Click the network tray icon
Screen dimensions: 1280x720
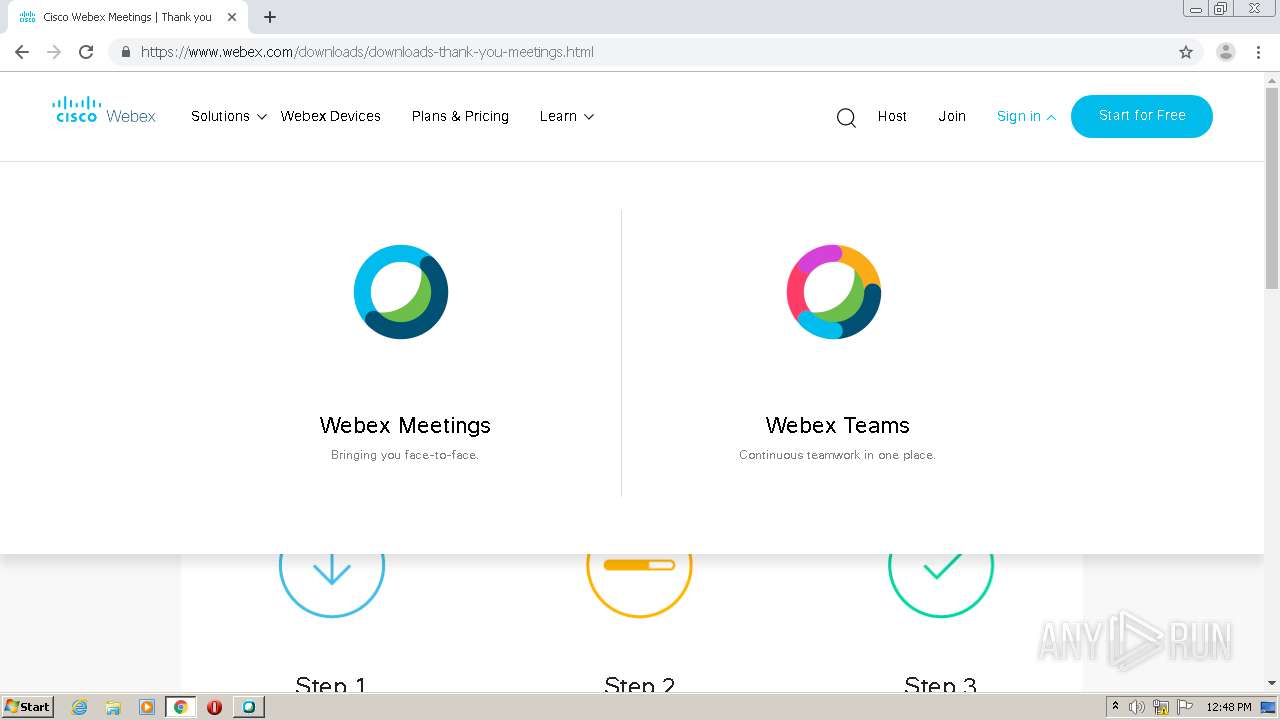pos(1161,707)
